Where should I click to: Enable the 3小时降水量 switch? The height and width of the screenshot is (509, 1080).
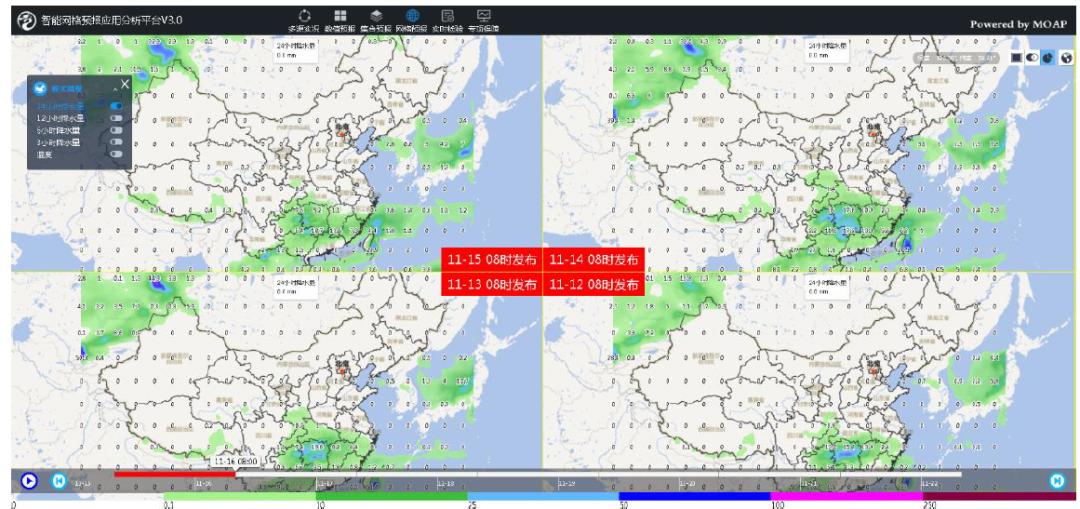(x=116, y=142)
